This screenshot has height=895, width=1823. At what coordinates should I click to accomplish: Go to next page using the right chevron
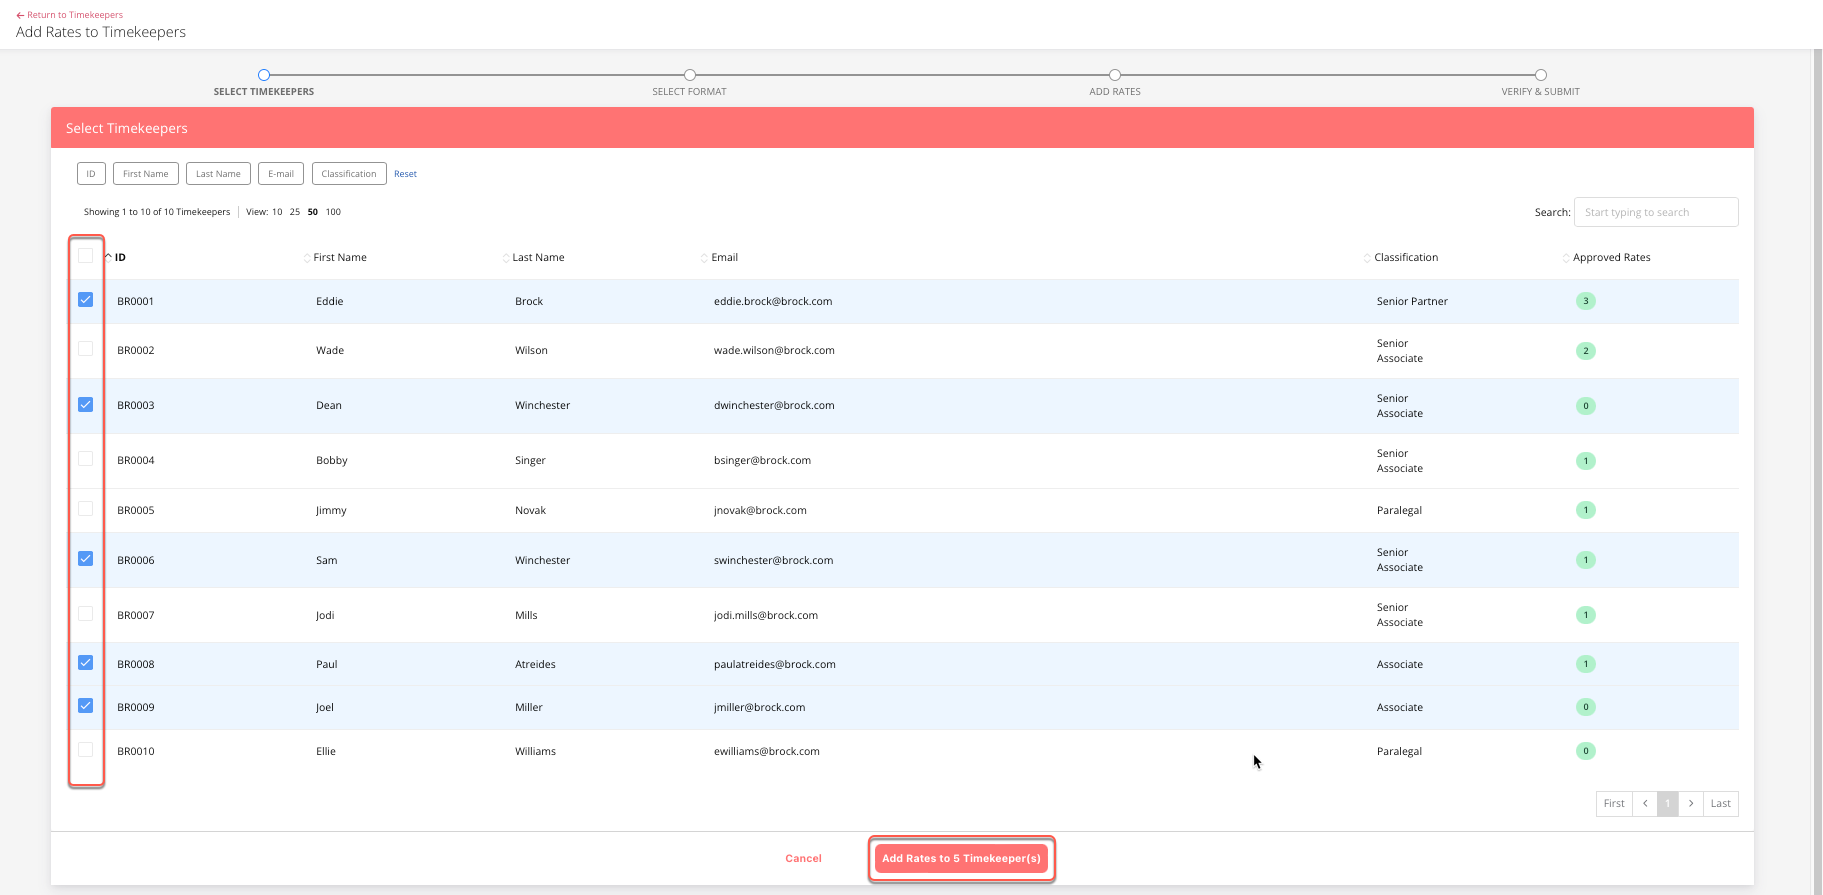tap(1691, 804)
